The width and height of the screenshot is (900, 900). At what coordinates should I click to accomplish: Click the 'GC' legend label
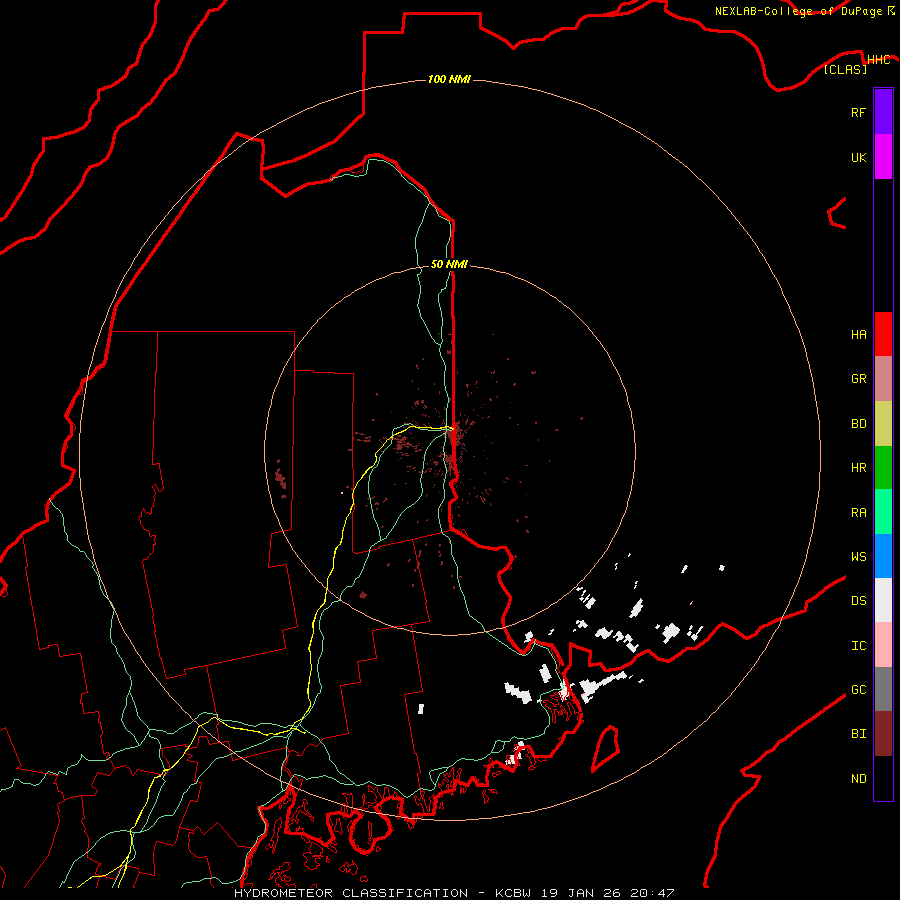pyautogui.click(x=858, y=690)
